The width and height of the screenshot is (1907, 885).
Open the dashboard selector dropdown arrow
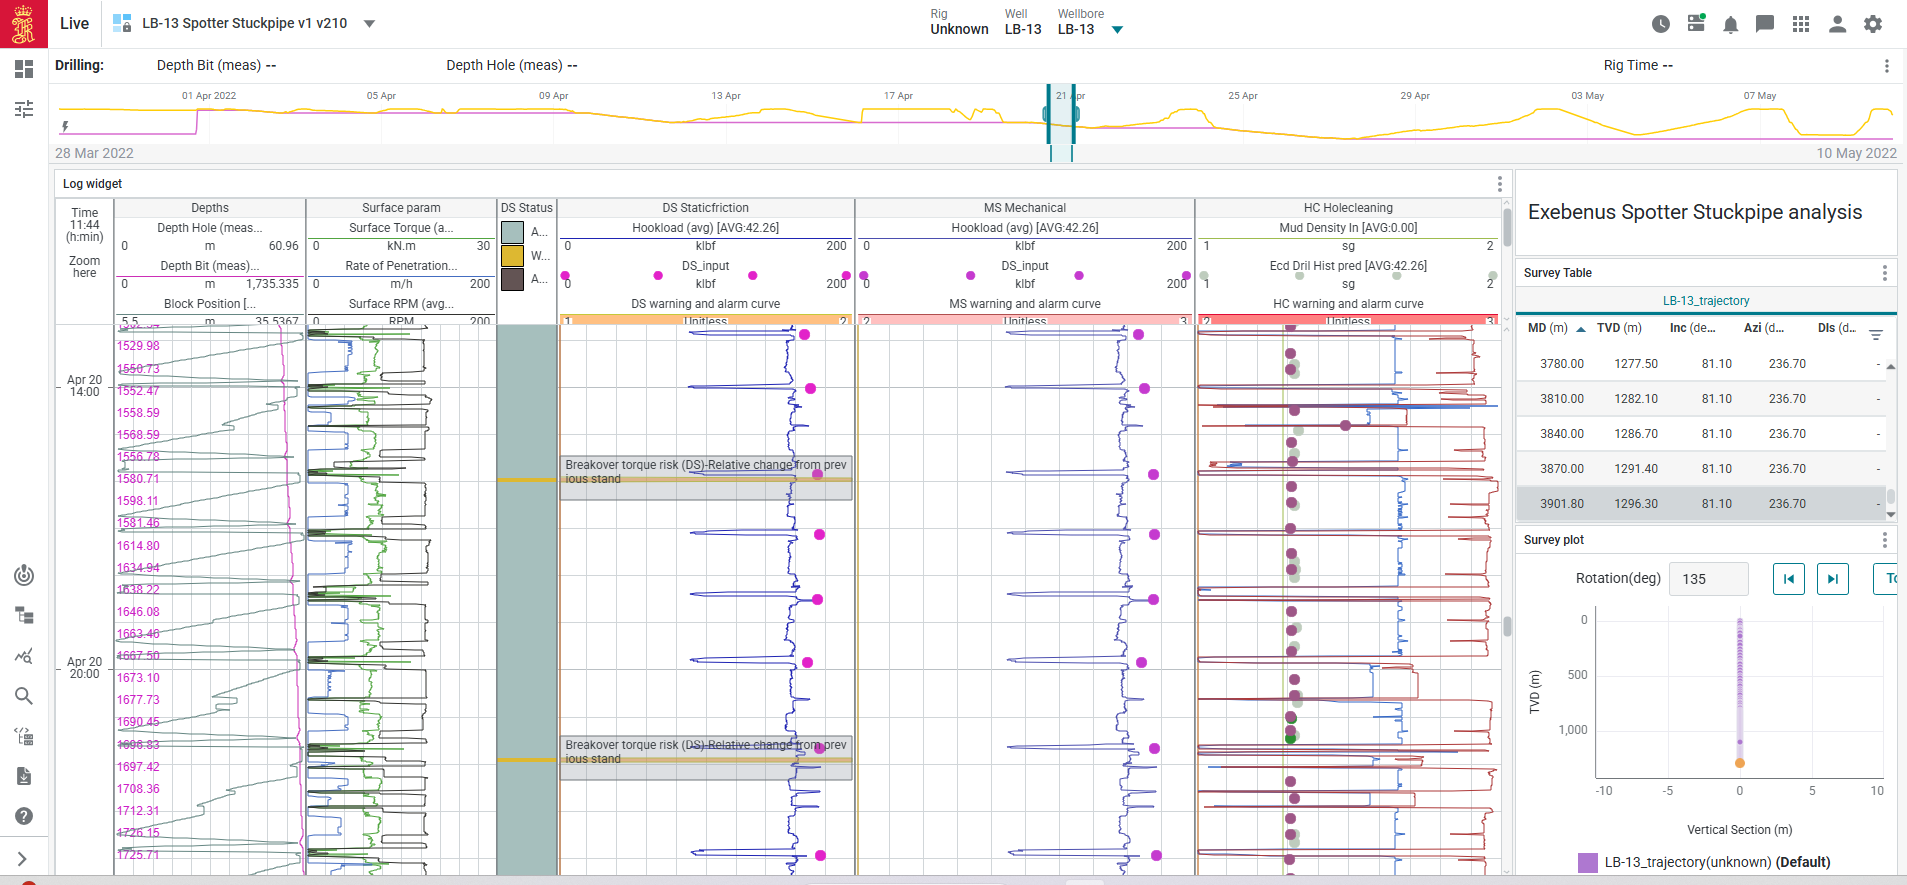click(x=369, y=24)
